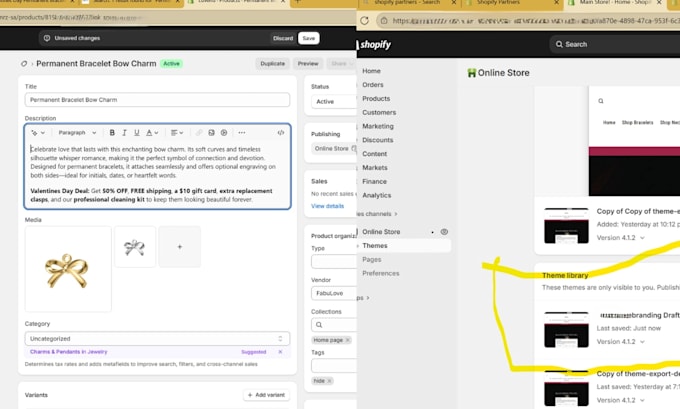Select the gold bow charm media thumbnail

pos(68,269)
